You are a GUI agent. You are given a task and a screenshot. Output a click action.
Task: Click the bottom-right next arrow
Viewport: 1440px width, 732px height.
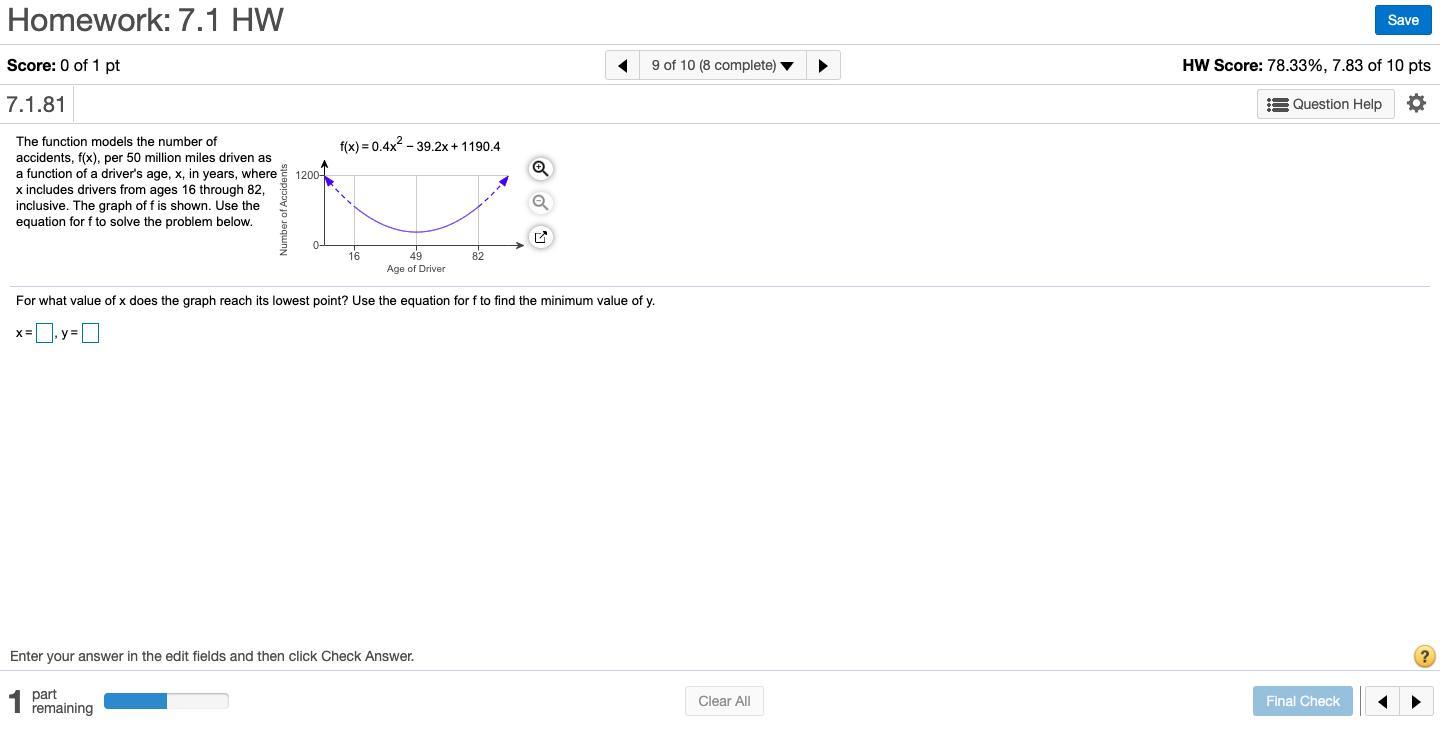click(x=1416, y=701)
